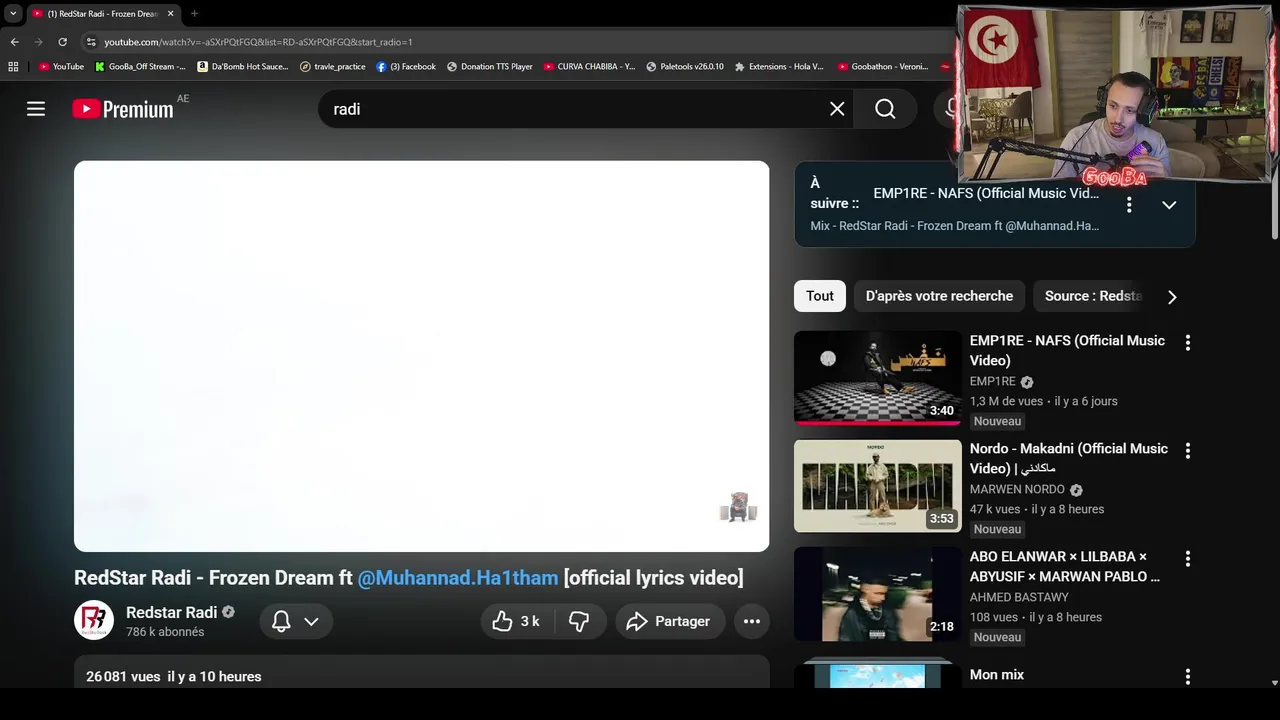Viewport: 1280px width, 720px height.
Task: Open Redstar Radi channel name
Action: (171, 612)
